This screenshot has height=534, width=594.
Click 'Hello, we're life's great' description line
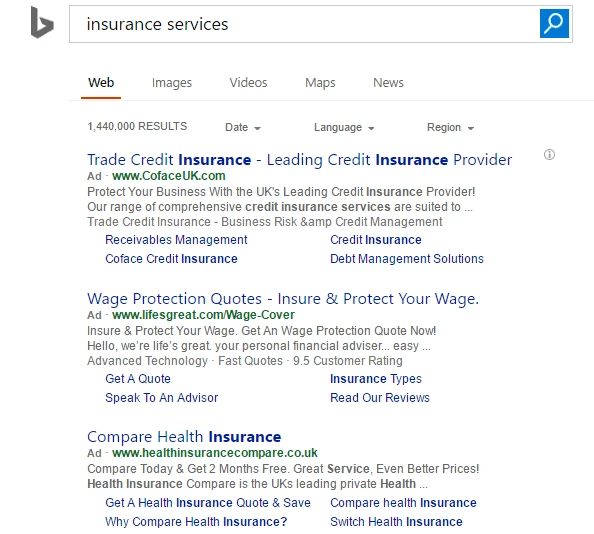(x=259, y=346)
